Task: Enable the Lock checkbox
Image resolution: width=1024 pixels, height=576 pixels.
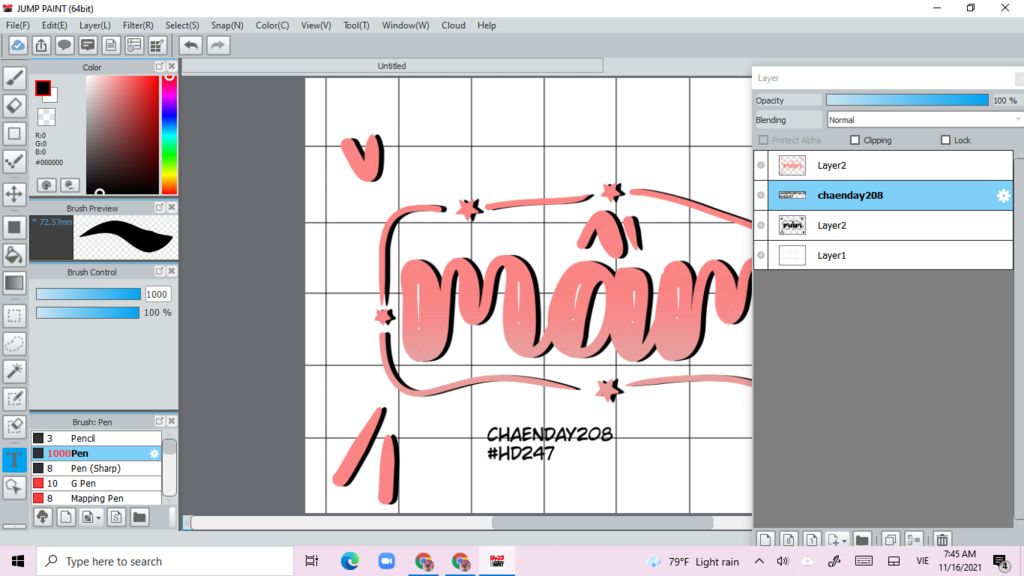Action: pyautogui.click(x=945, y=140)
